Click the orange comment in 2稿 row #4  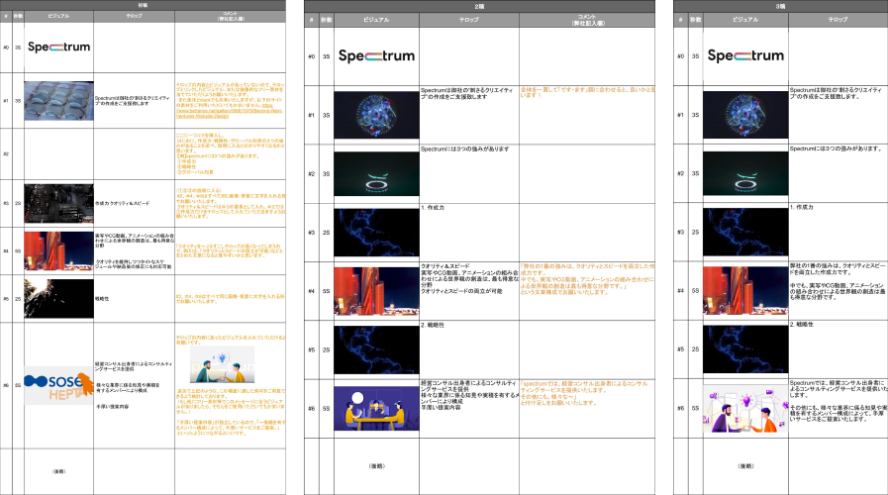(587, 279)
